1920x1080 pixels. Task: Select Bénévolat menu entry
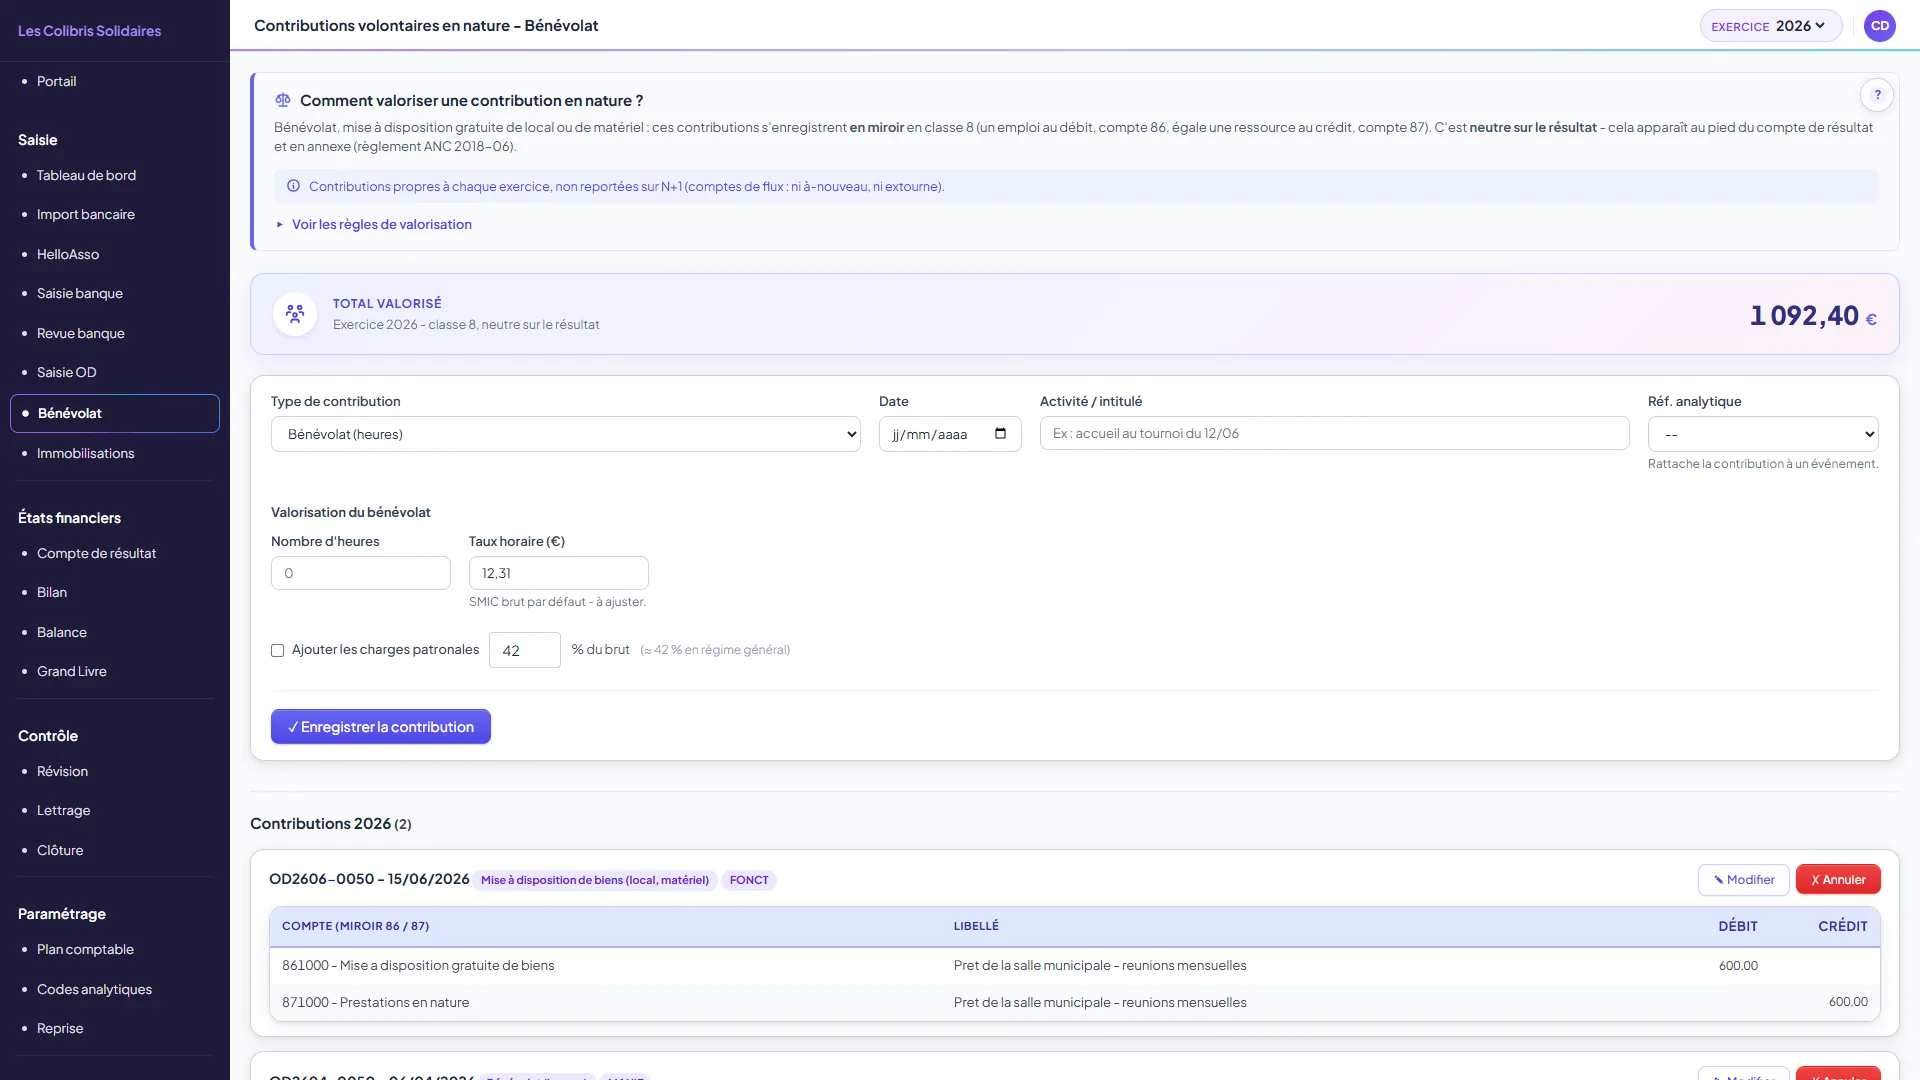click(115, 413)
